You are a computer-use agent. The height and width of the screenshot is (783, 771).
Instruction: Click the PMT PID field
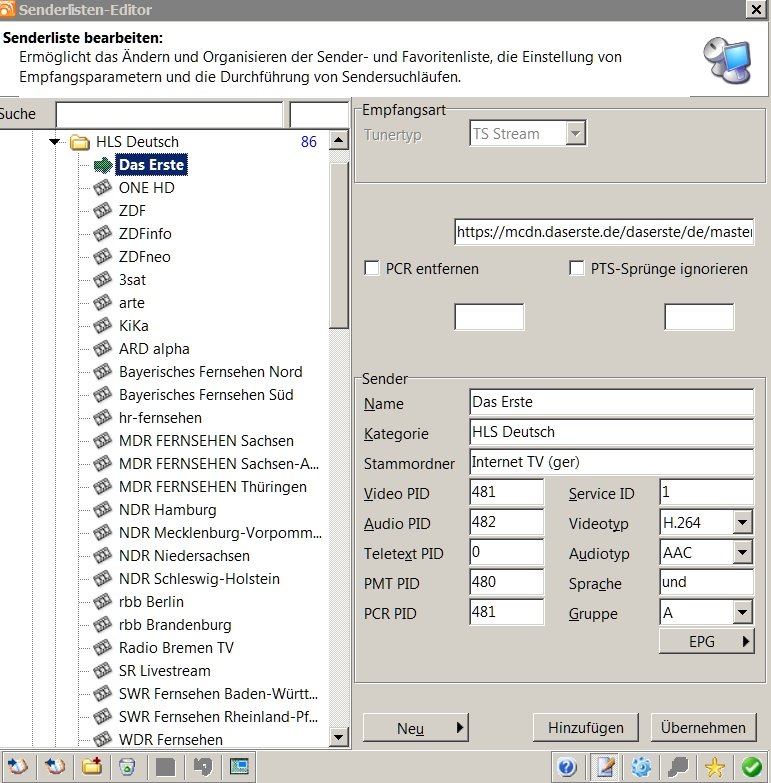(506, 582)
